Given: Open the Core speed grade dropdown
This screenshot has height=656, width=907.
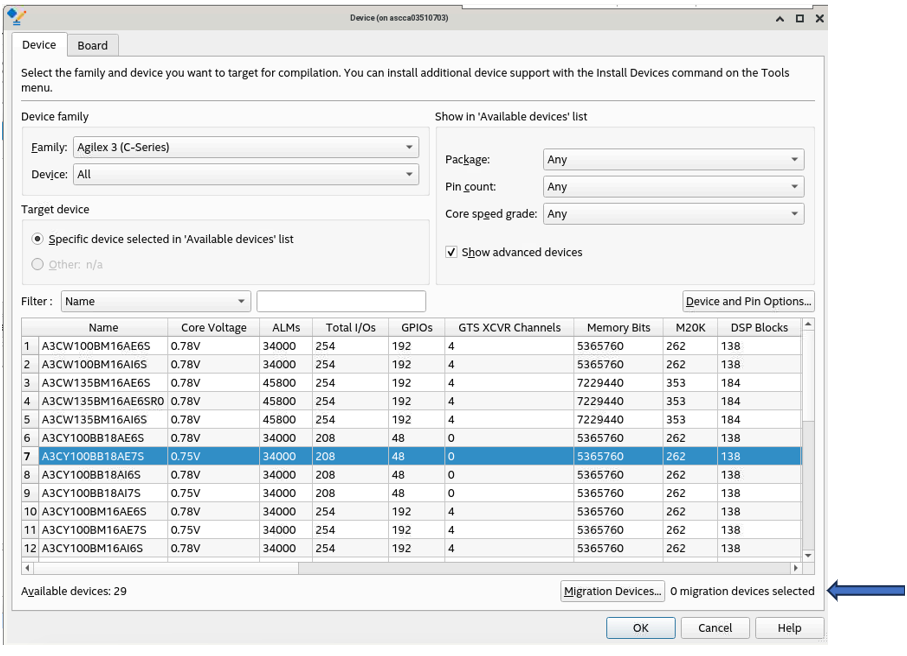Looking at the screenshot, I should [673, 213].
